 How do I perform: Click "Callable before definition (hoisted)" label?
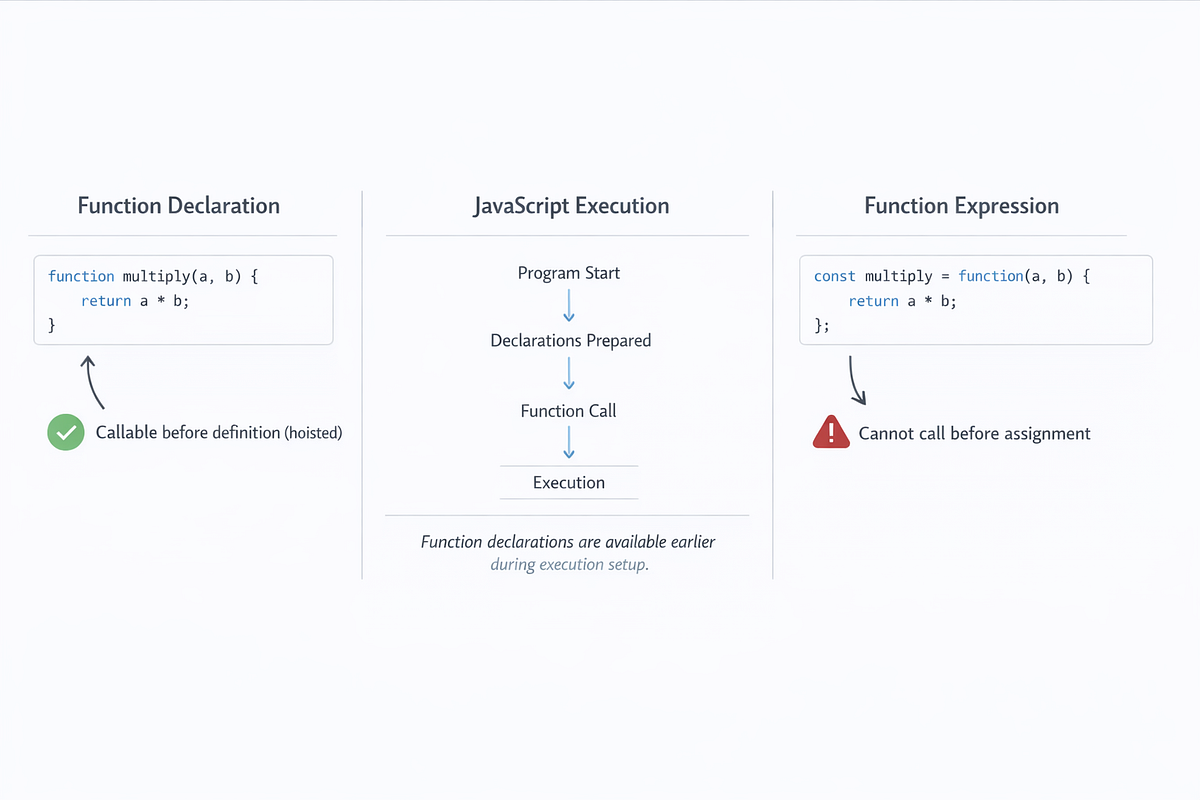pos(219,433)
